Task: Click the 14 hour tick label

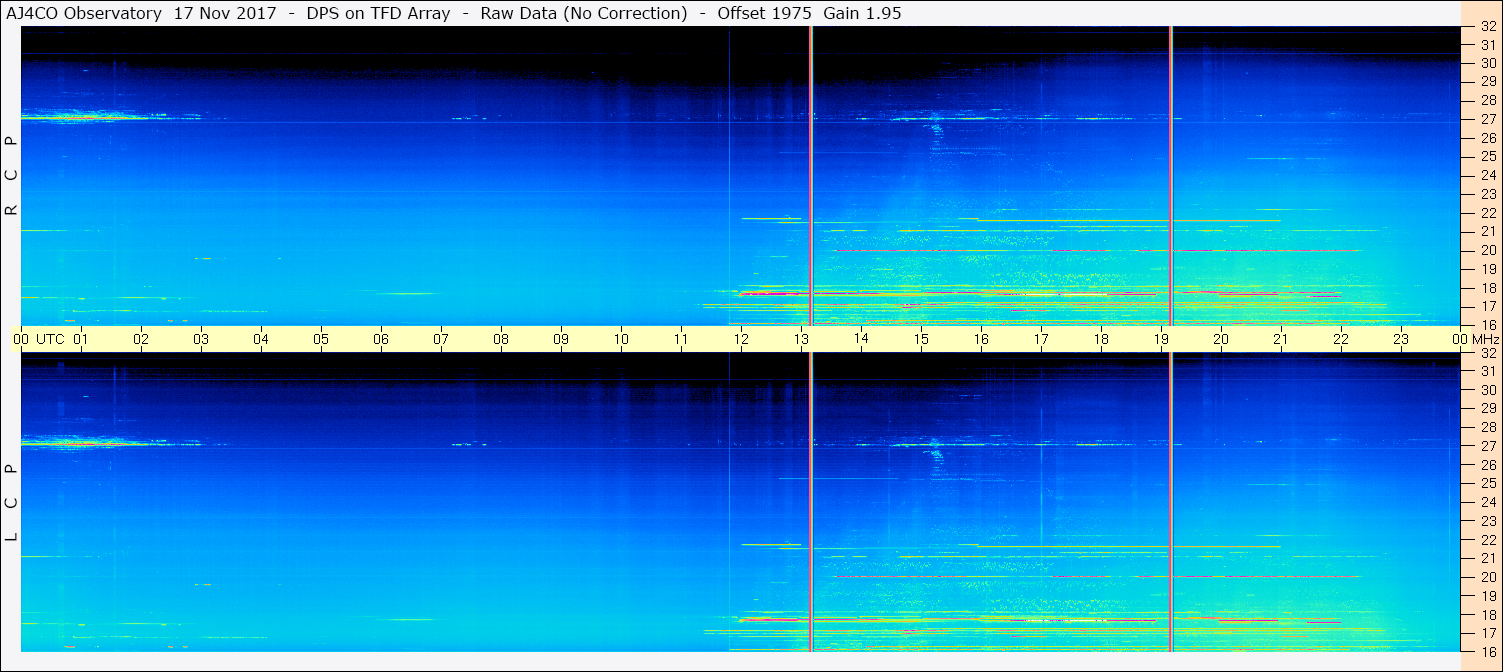Action: click(x=861, y=339)
